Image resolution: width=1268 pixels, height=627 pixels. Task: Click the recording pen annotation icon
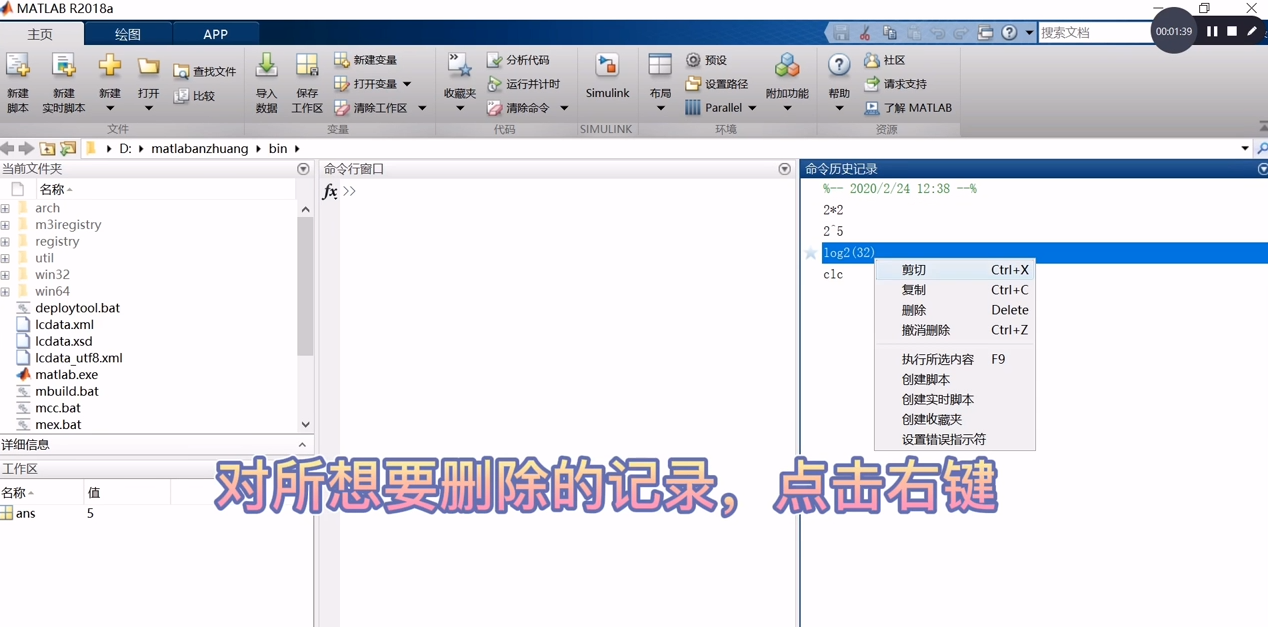coord(1252,32)
